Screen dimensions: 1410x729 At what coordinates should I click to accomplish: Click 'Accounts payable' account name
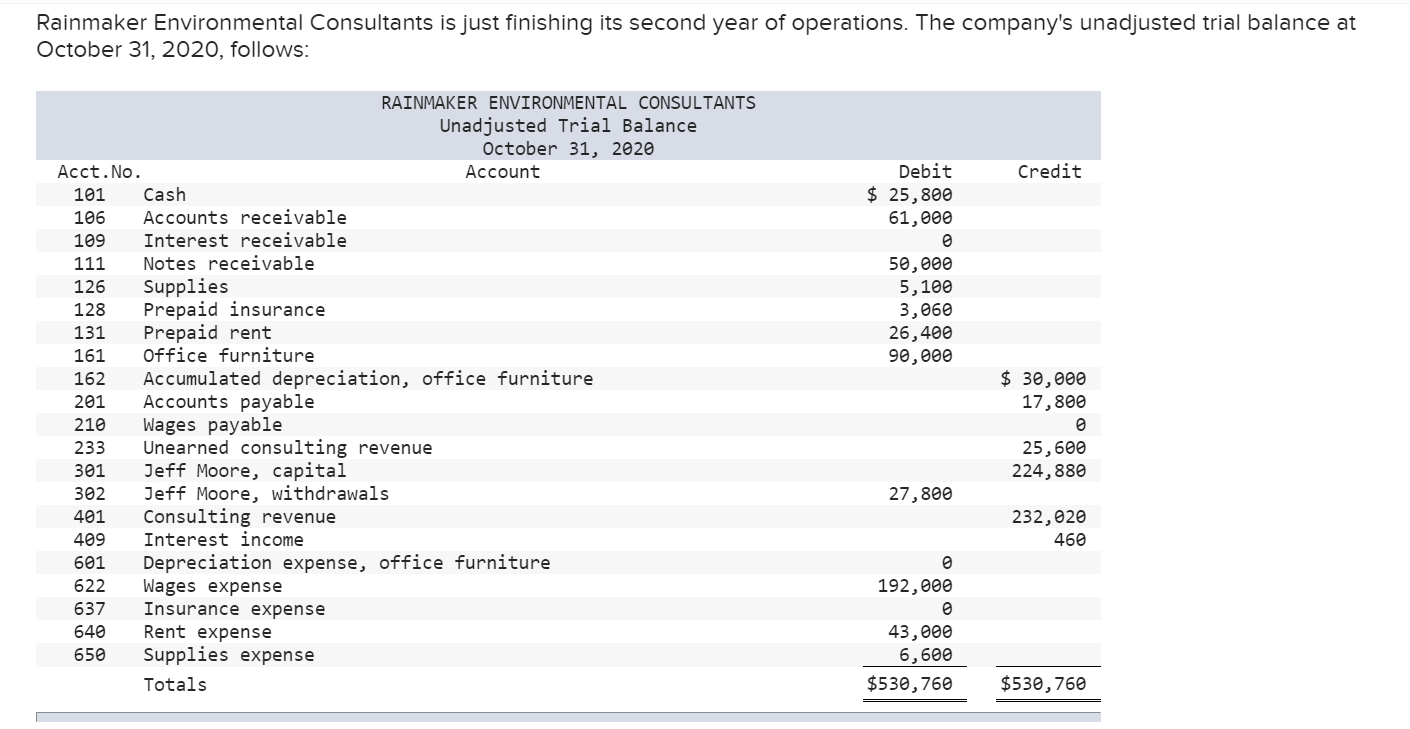point(229,401)
